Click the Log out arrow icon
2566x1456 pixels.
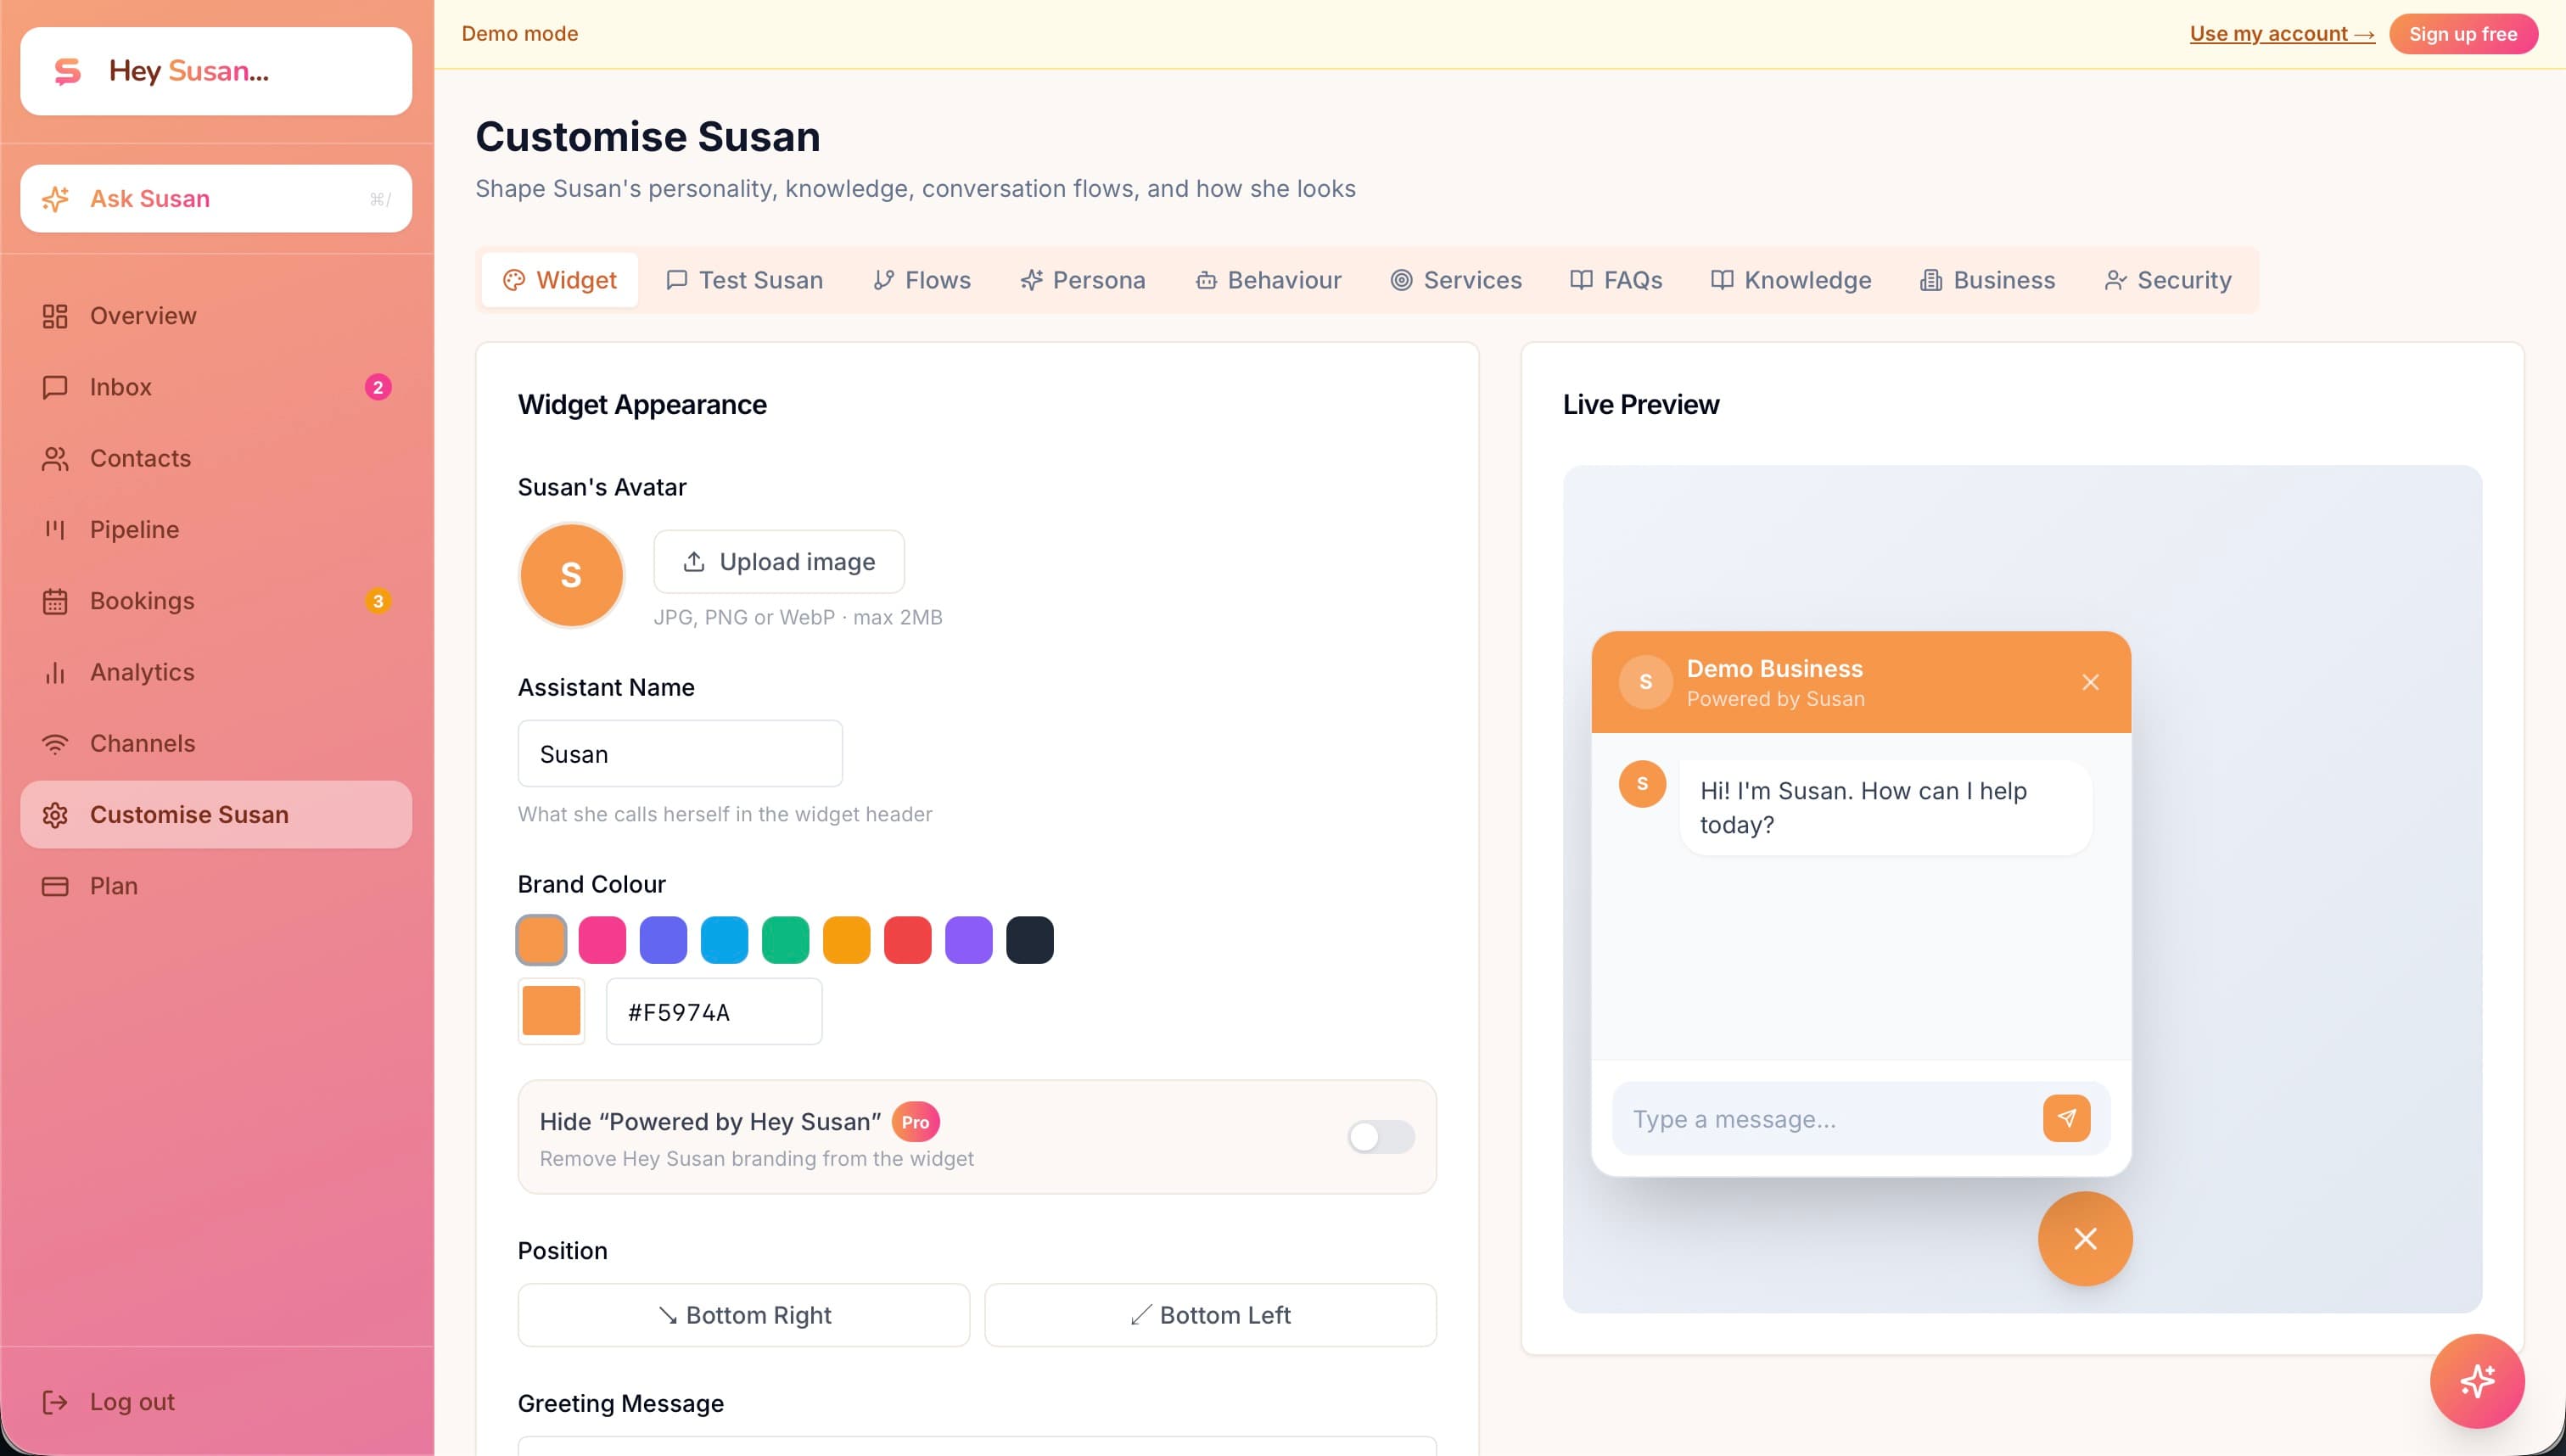pos(55,1402)
